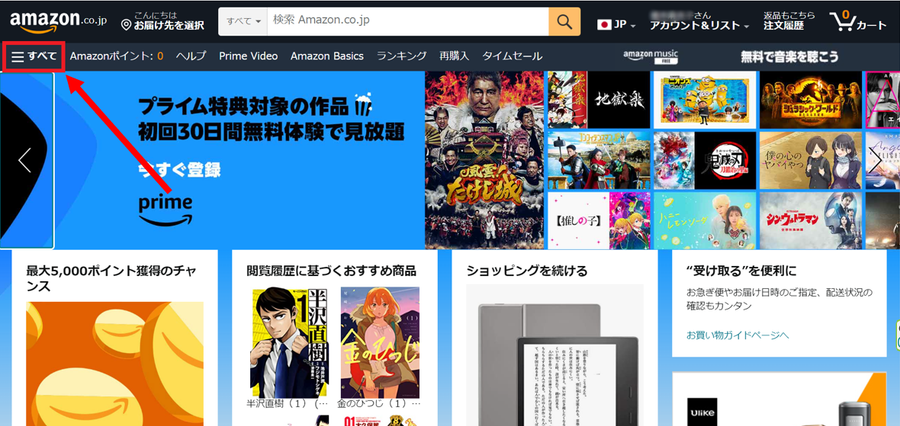Click 閲覧履歴に基づくおすすめ商品 heading

(331, 270)
